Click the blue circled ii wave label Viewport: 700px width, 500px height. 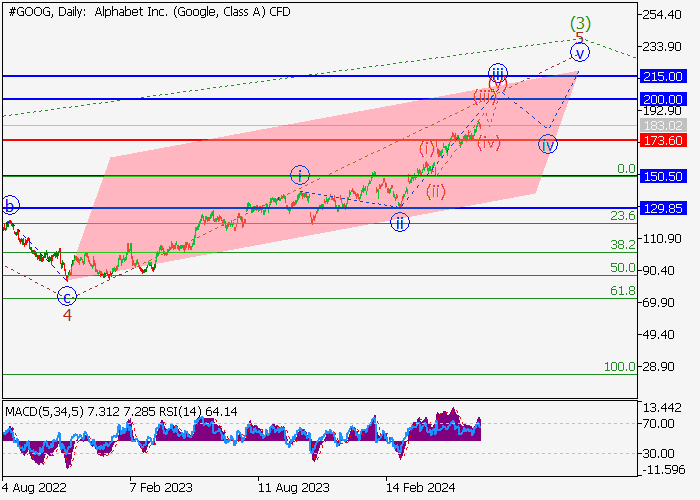click(400, 222)
